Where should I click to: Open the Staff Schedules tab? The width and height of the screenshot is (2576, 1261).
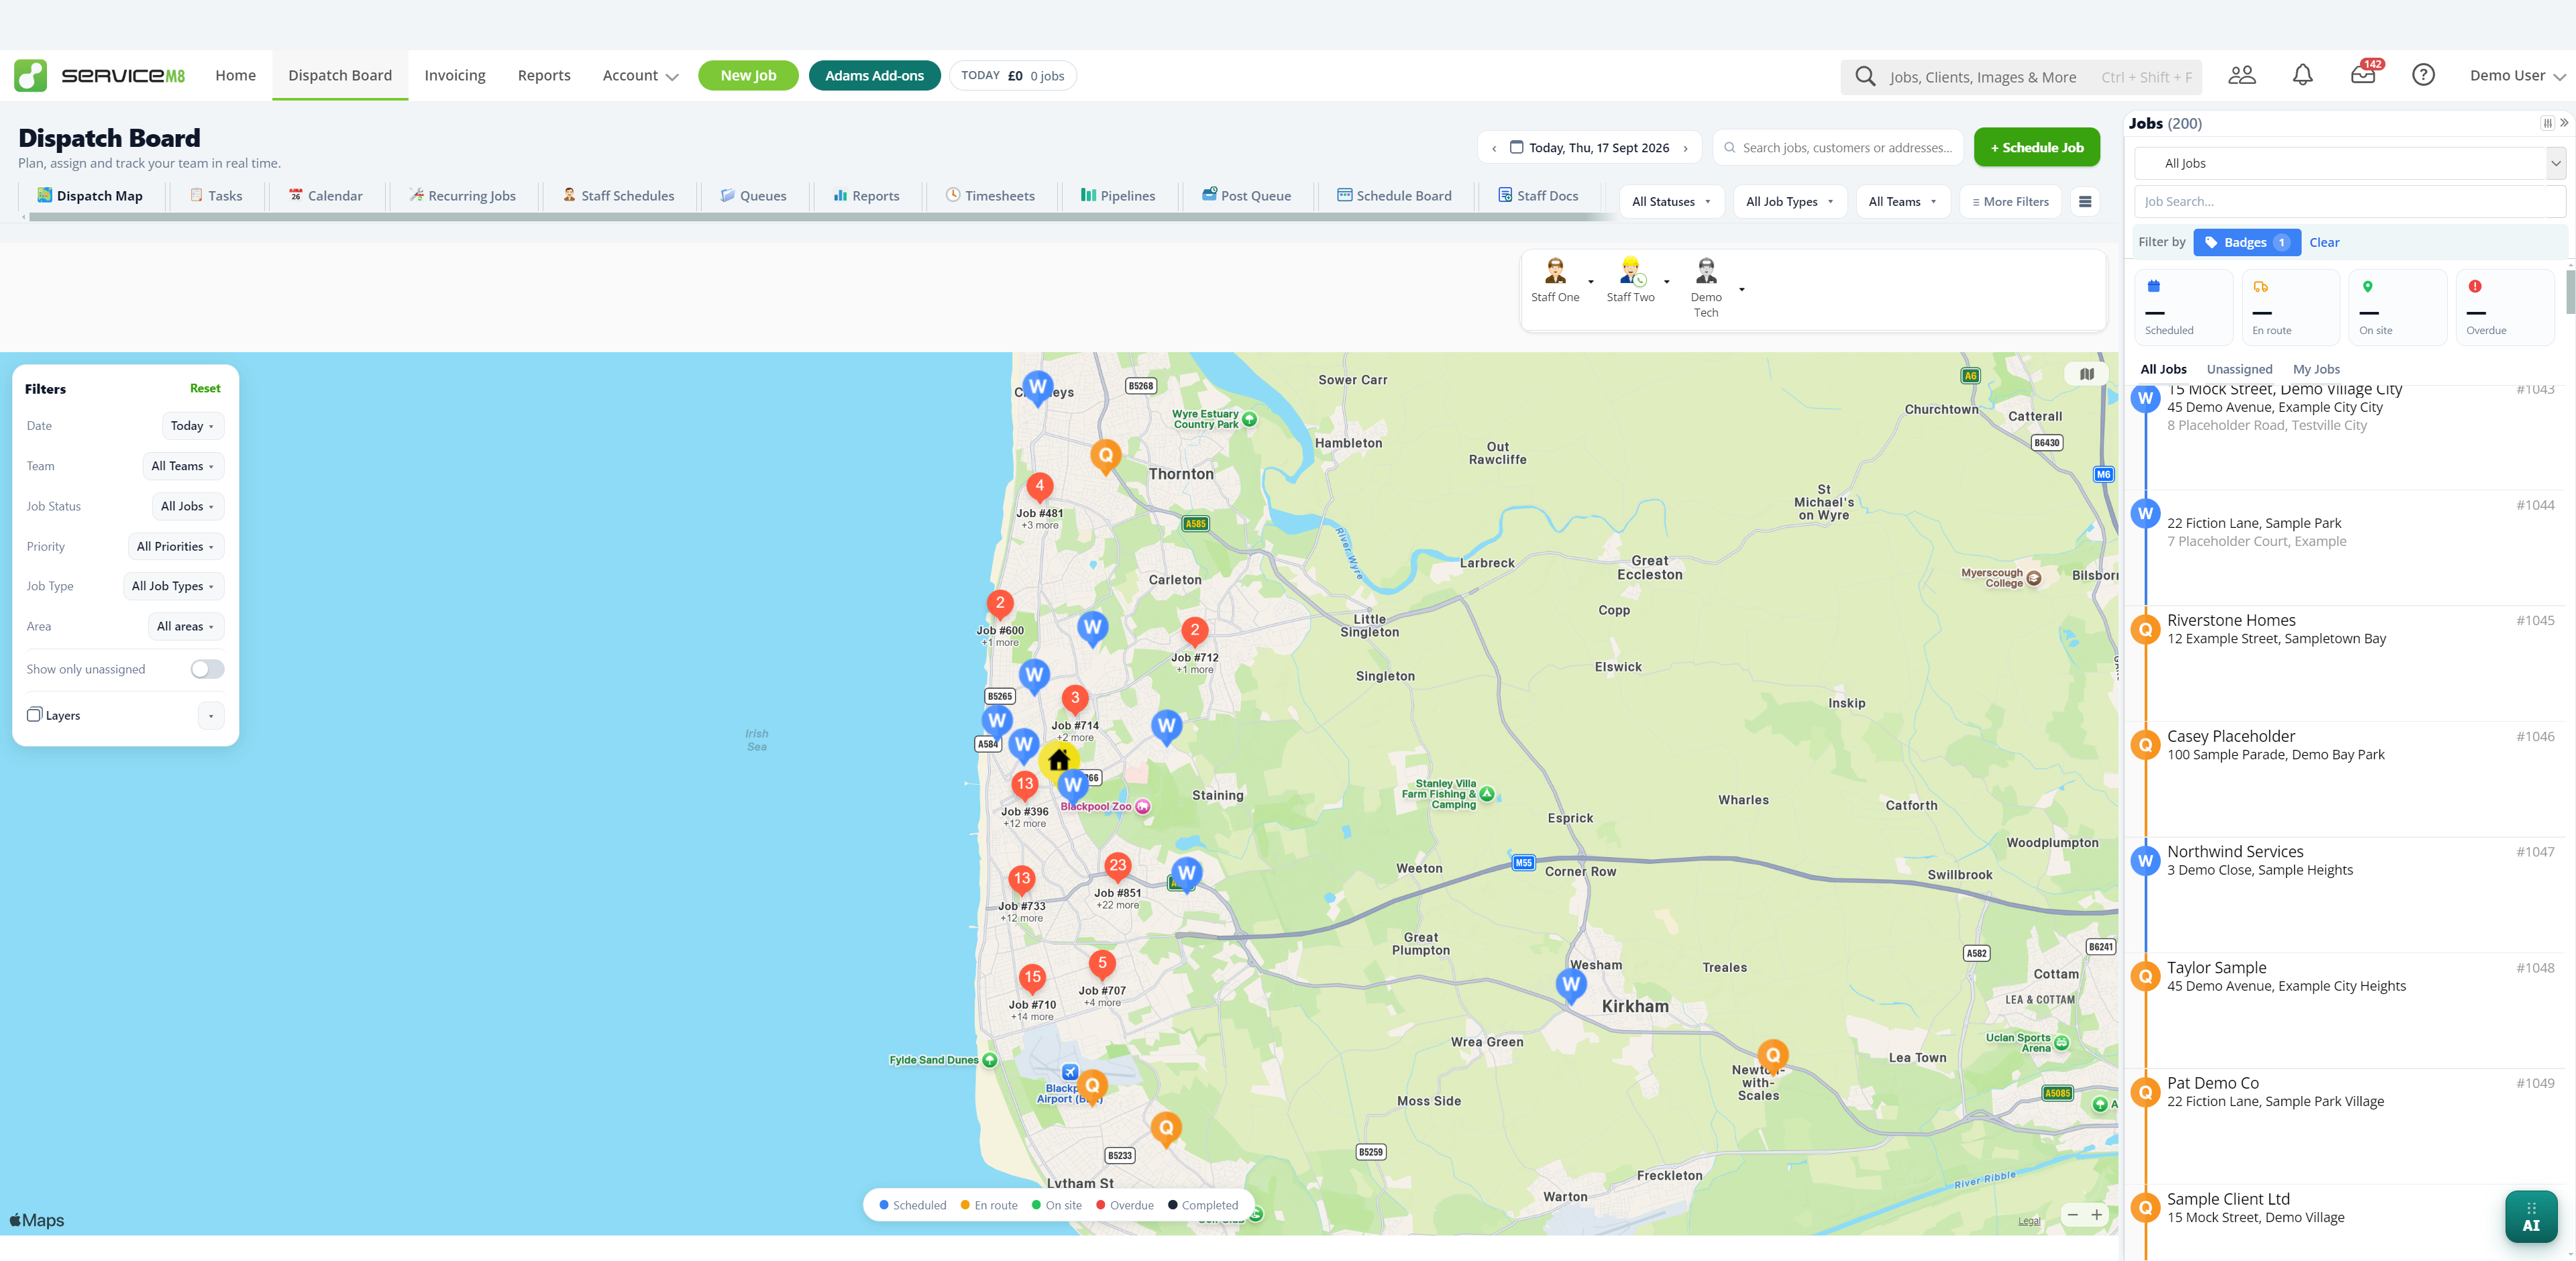(x=618, y=196)
